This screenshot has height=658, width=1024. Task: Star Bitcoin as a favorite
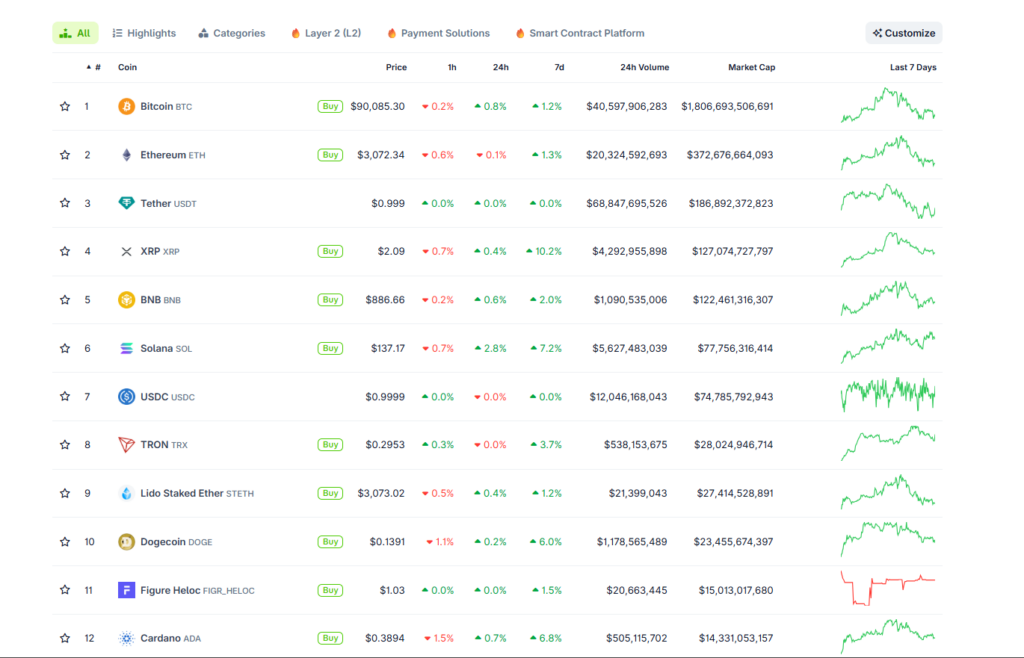coord(65,106)
